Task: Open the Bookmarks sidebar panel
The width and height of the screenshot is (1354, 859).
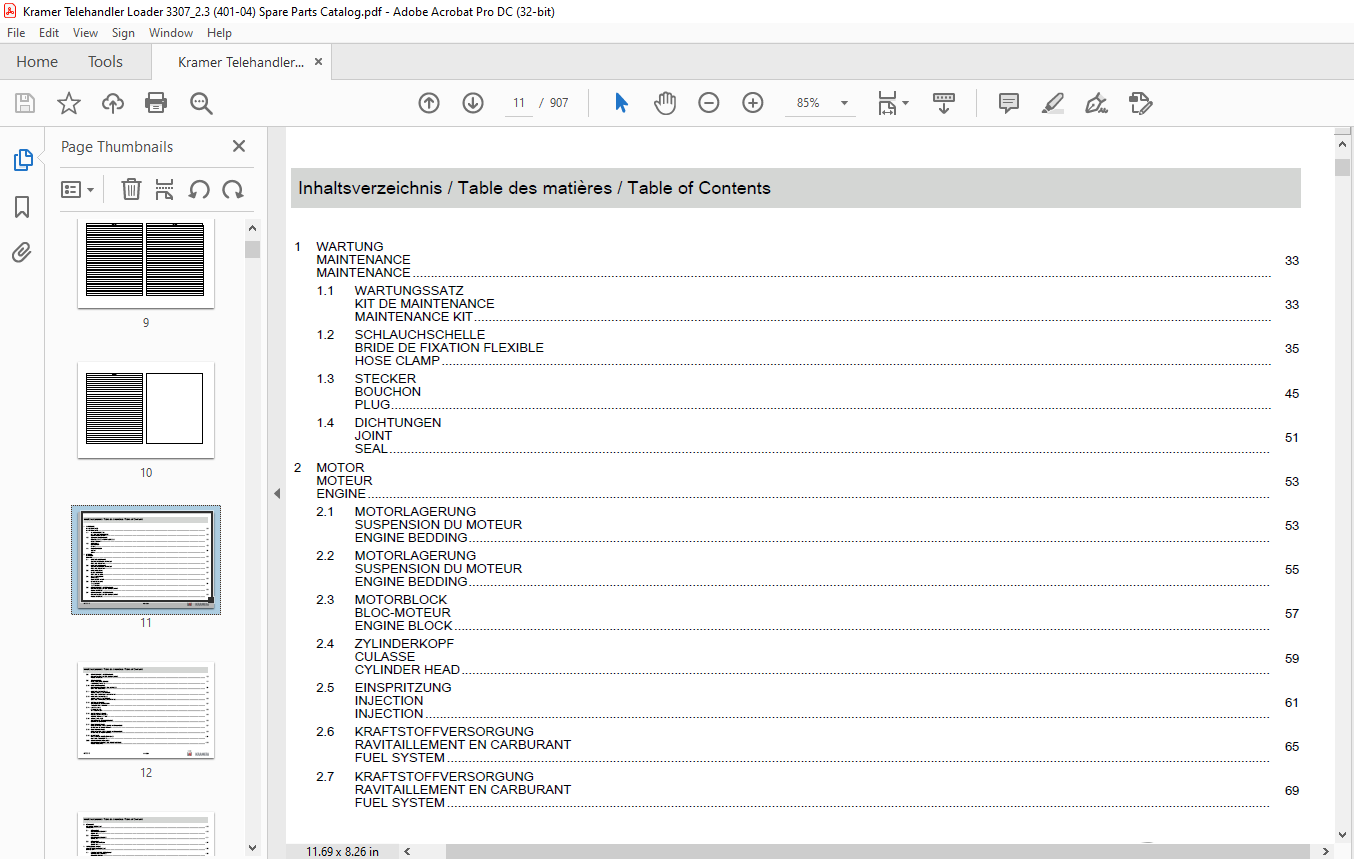Action: click(22, 207)
